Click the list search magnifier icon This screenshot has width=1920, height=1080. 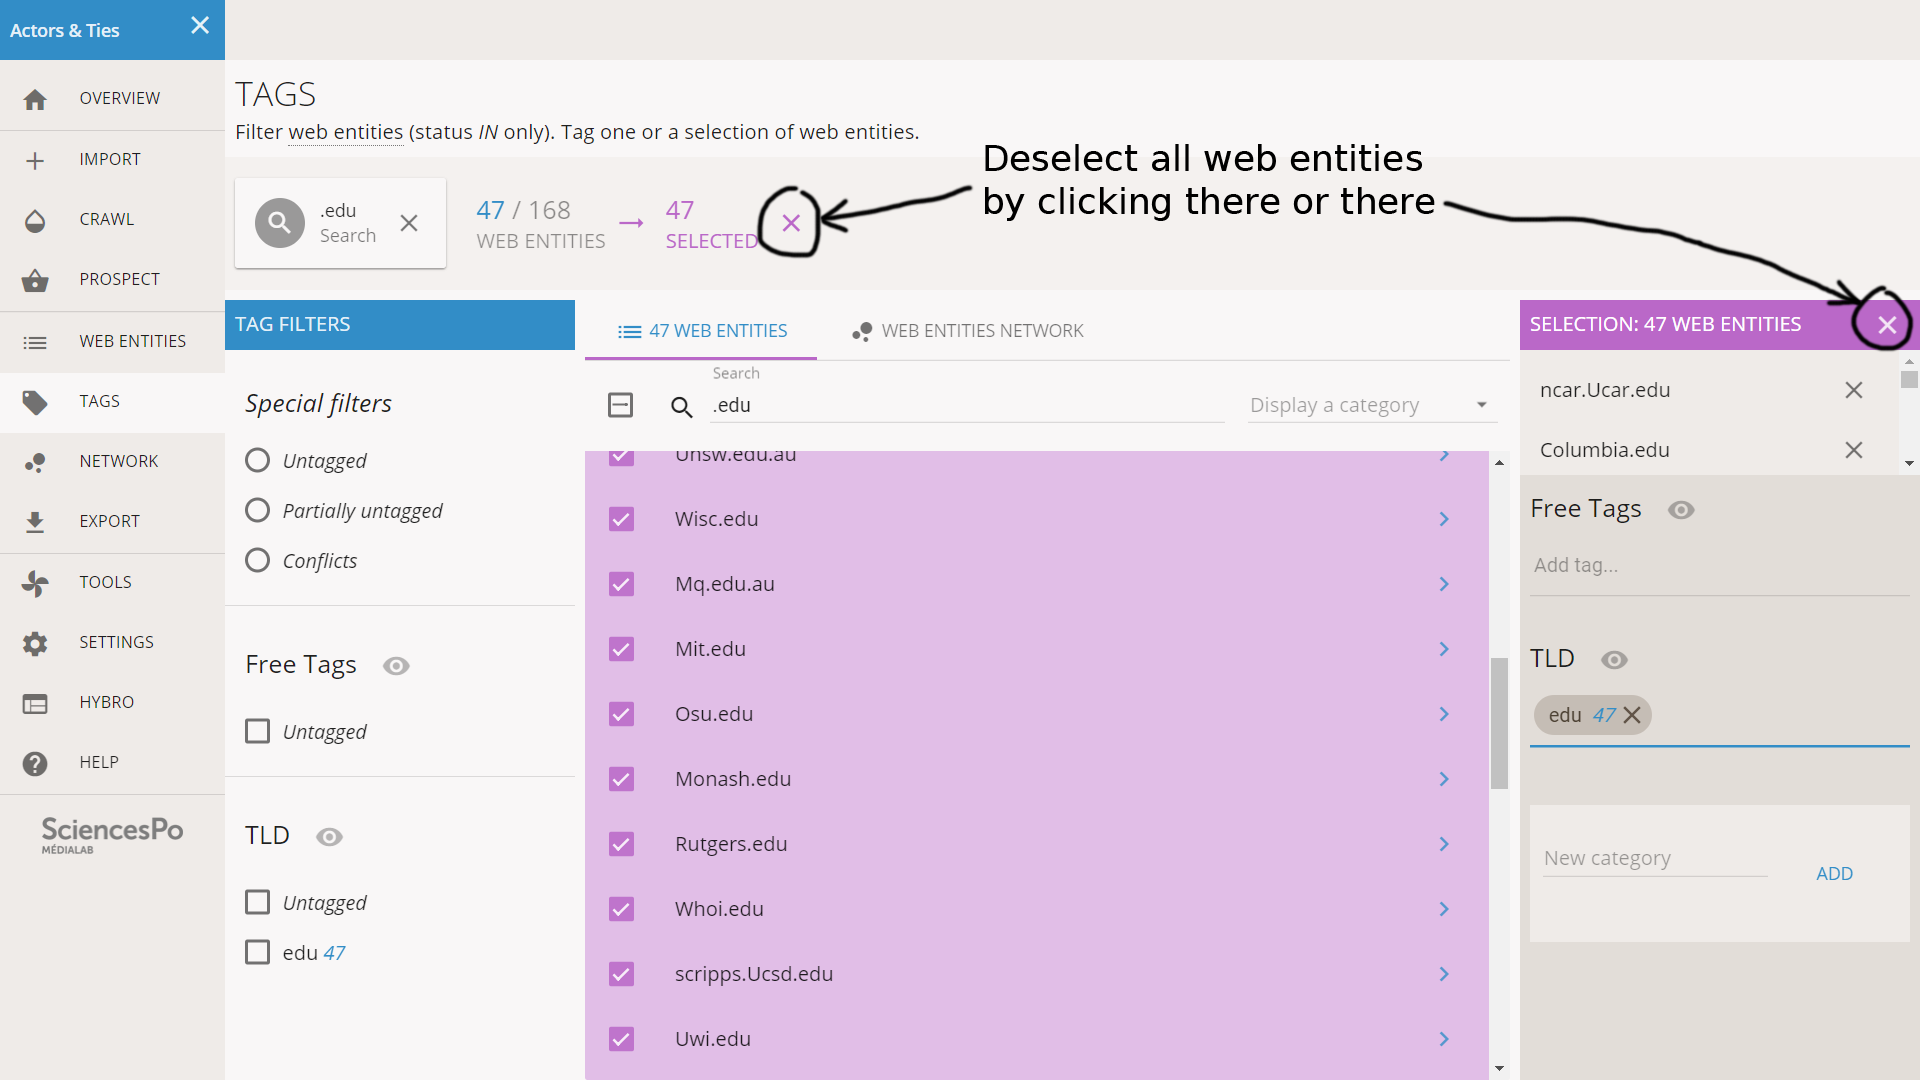pyautogui.click(x=682, y=406)
